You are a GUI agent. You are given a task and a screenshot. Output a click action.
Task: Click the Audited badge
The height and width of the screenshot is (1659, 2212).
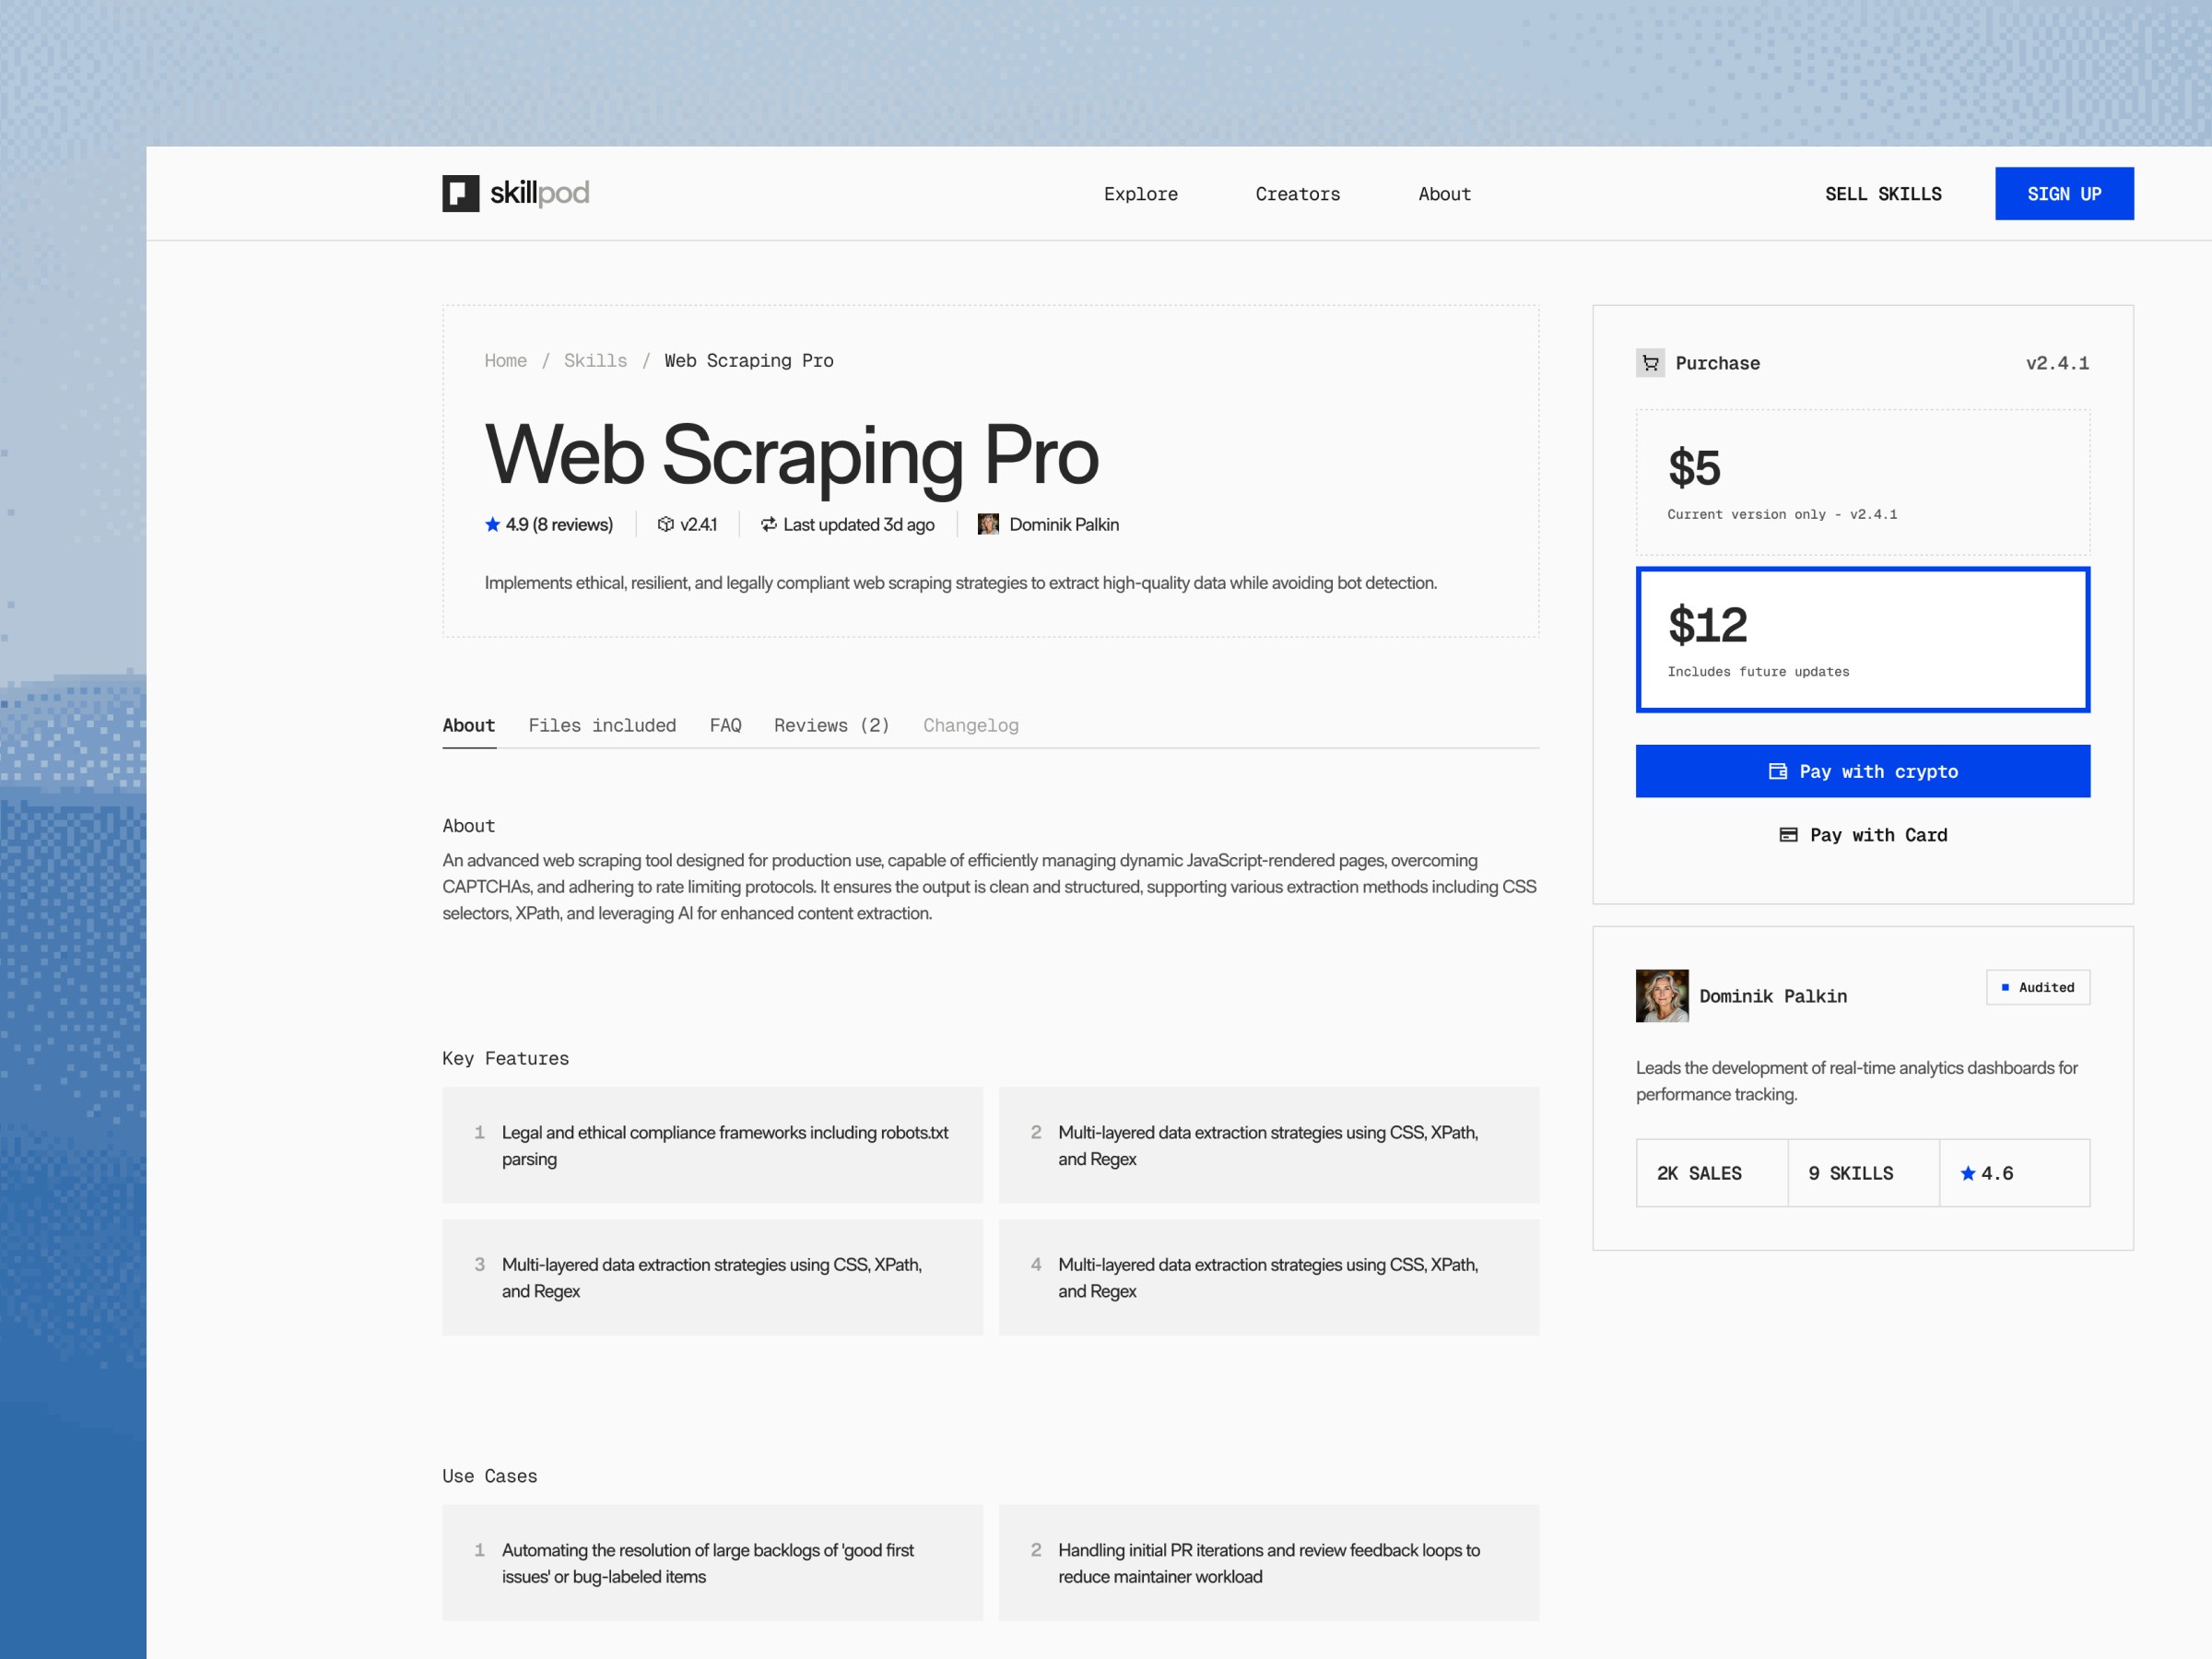[x=2037, y=987]
